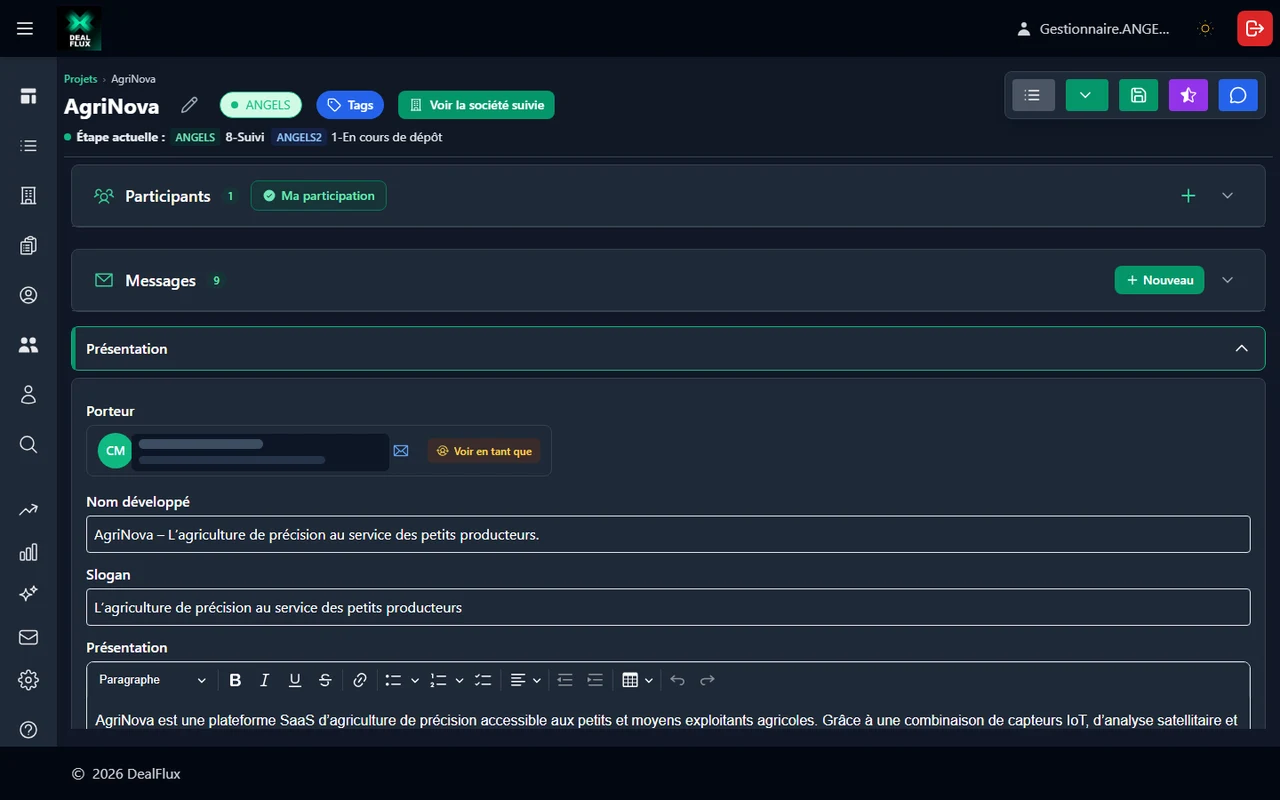
Task: Insert a numbered list in editor
Action: [x=438, y=680]
